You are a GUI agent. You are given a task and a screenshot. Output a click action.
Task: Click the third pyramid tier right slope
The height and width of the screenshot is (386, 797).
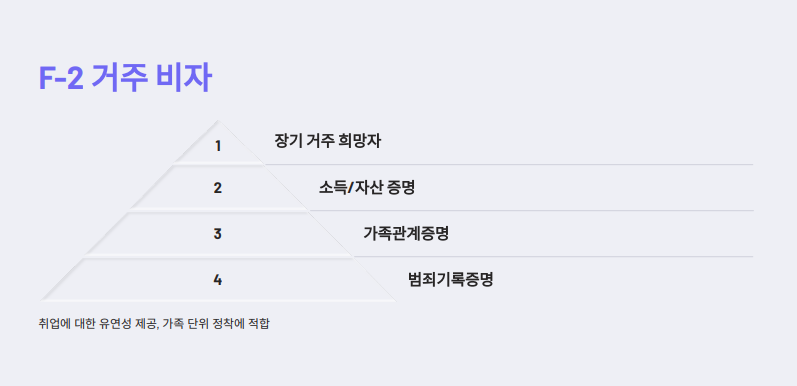coord(330,234)
